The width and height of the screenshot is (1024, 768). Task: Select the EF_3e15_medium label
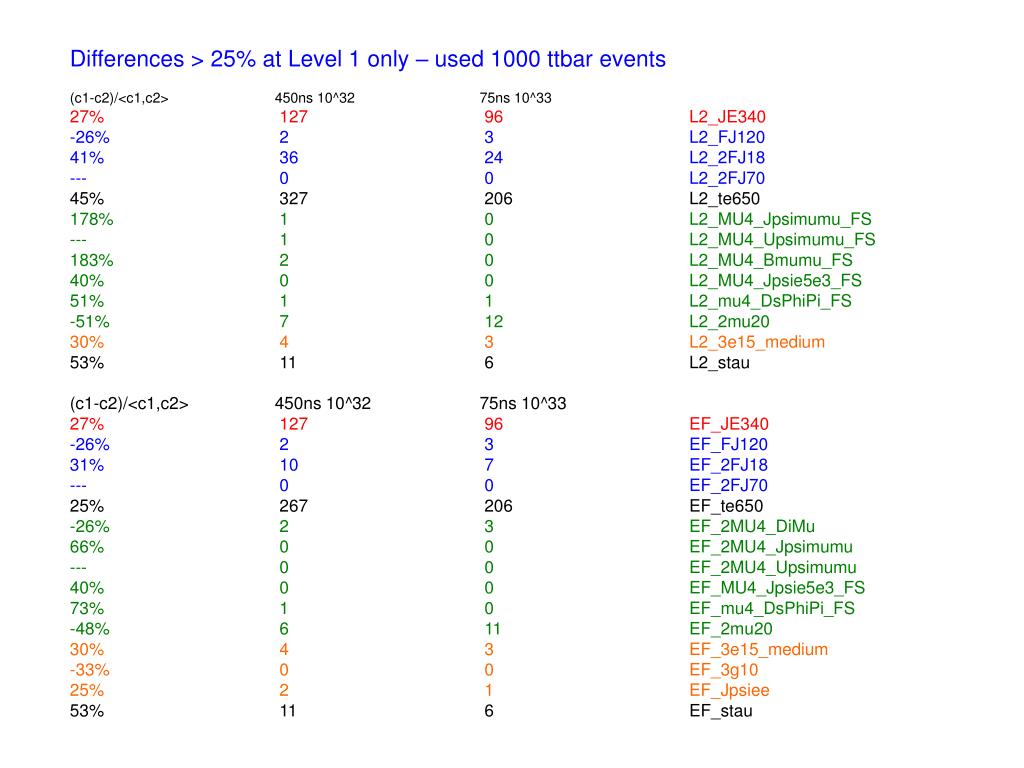tap(759, 650)
